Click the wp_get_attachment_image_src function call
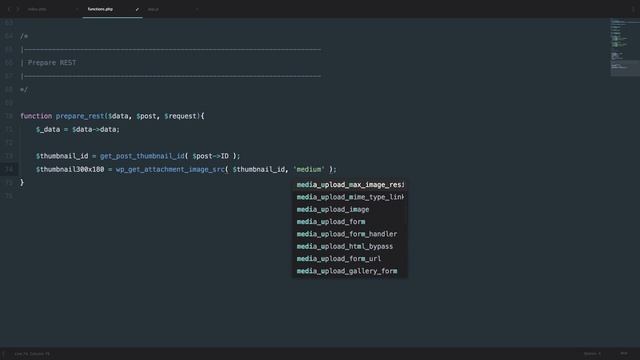The image size is (640, 360). click(170, 169)
